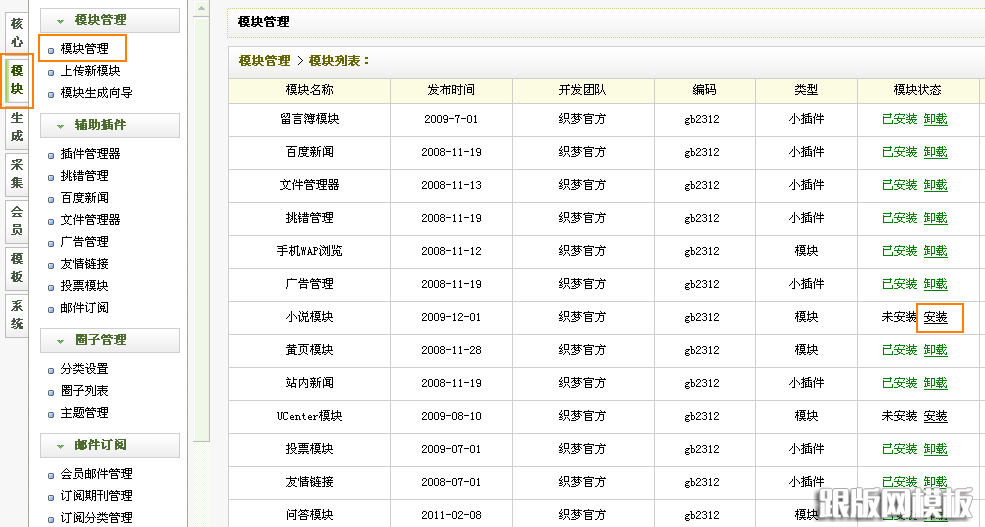Open 插件管理器 in the sidebar
The image size is (985, 527).
click(90, 154)
